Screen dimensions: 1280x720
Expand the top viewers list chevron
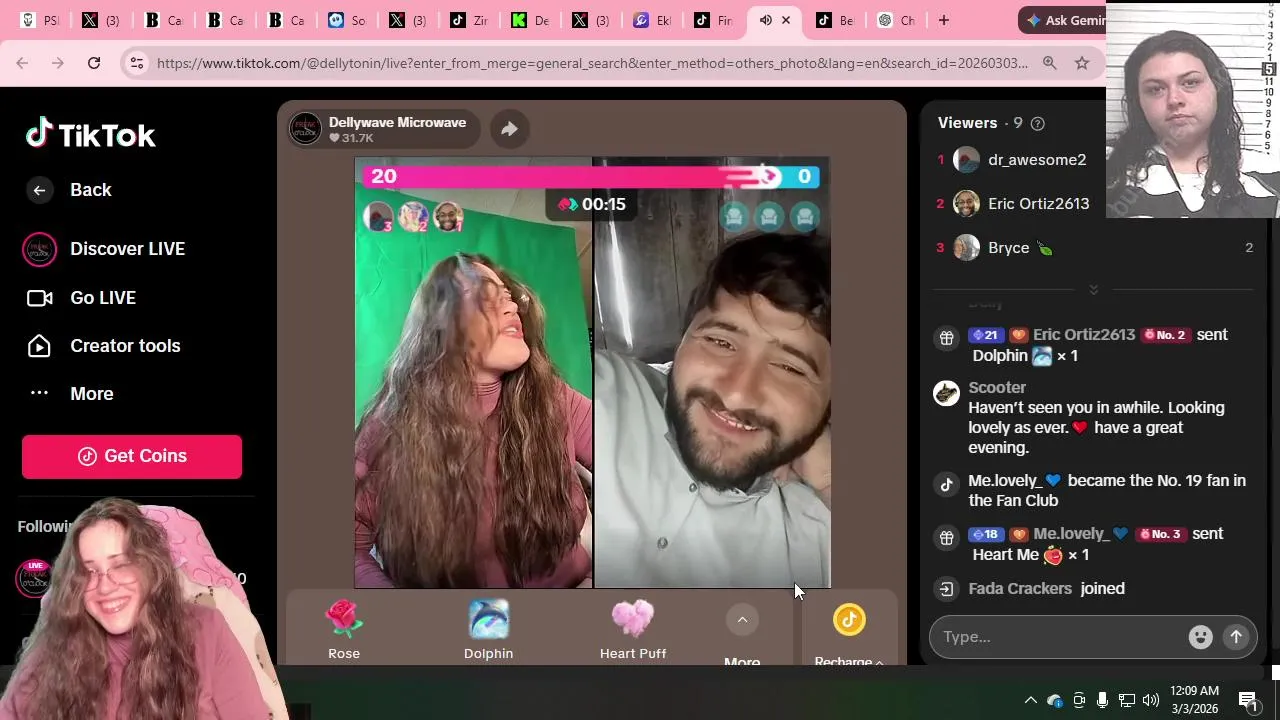point(1093,289)
